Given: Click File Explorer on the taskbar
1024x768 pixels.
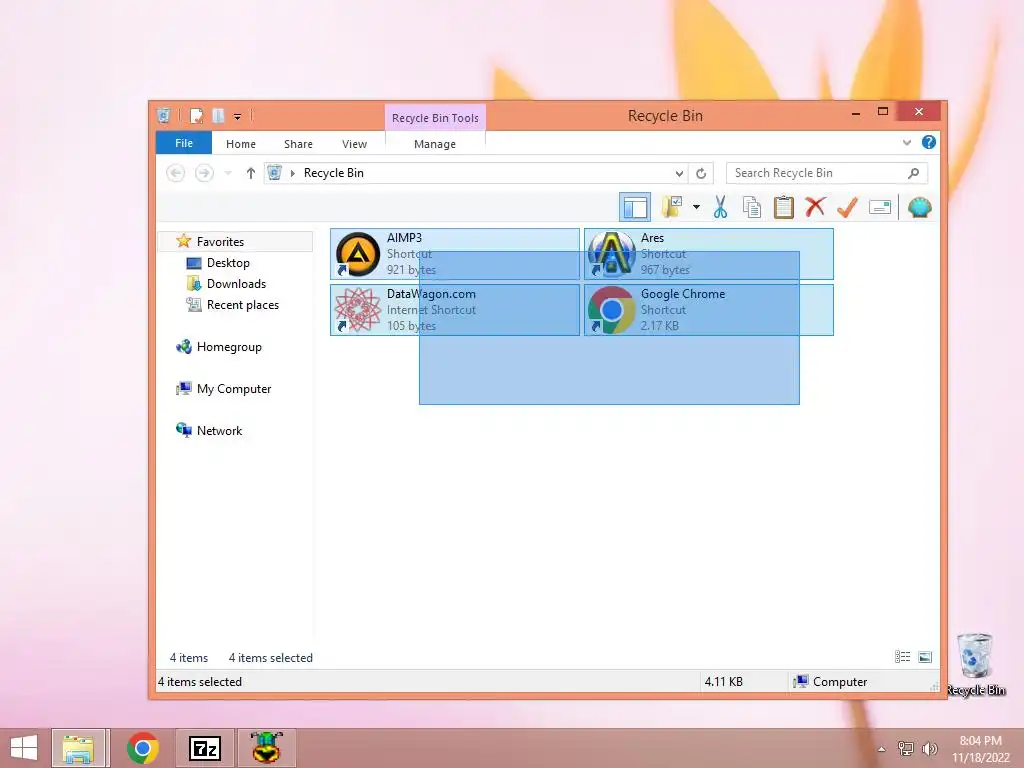Looking at the screenshot, I should click(78, 748).
